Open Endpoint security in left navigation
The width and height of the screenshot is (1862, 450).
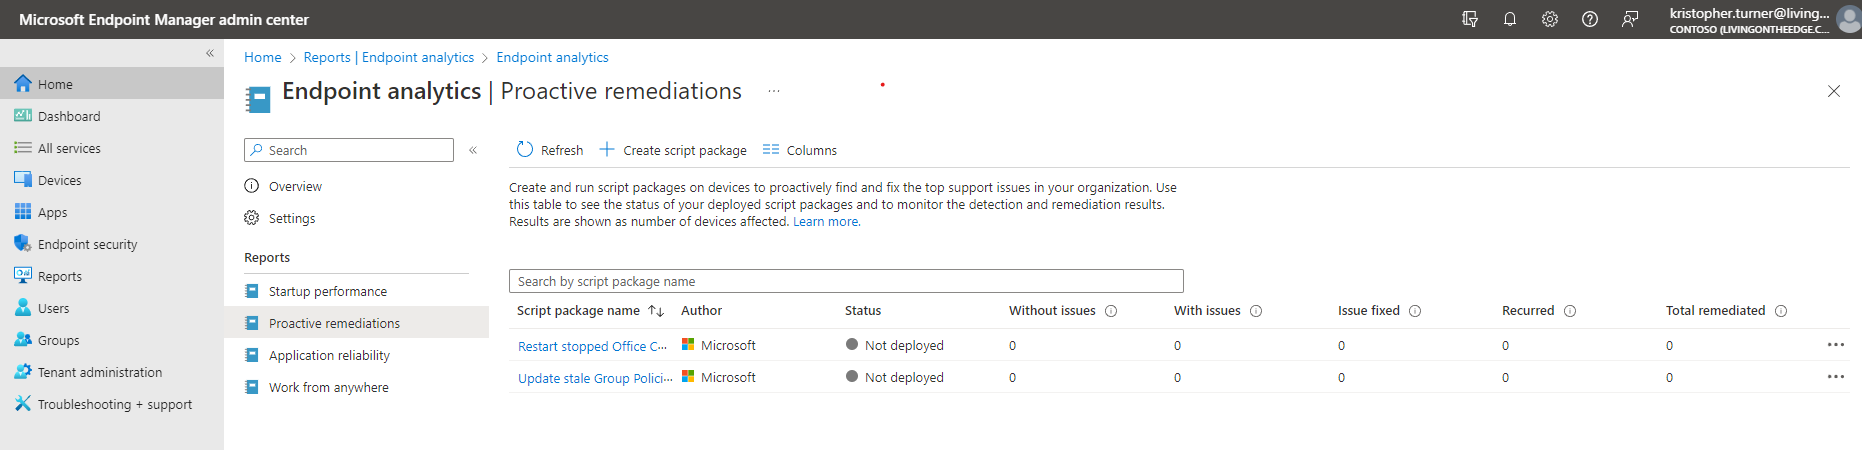click(x=87, y=244)
